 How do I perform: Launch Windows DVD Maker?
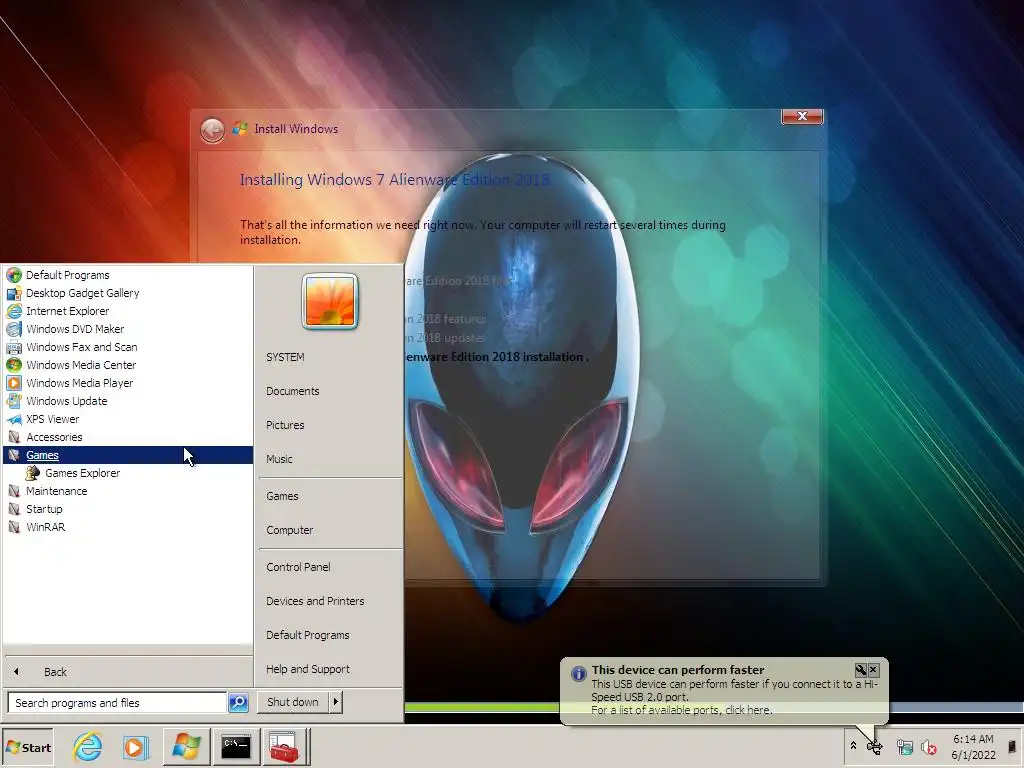[128, 329]
